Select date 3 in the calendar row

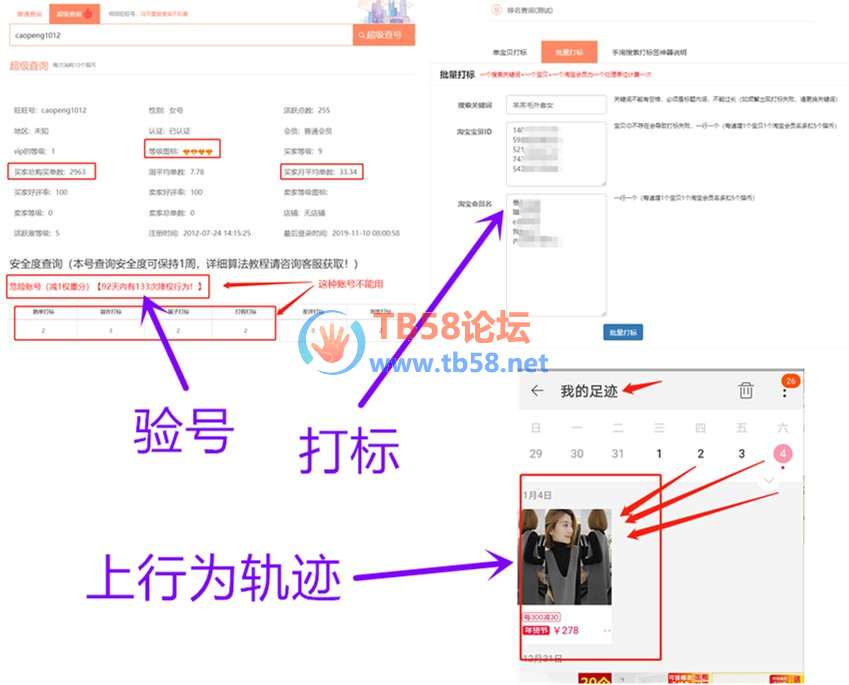pos(741,454)
